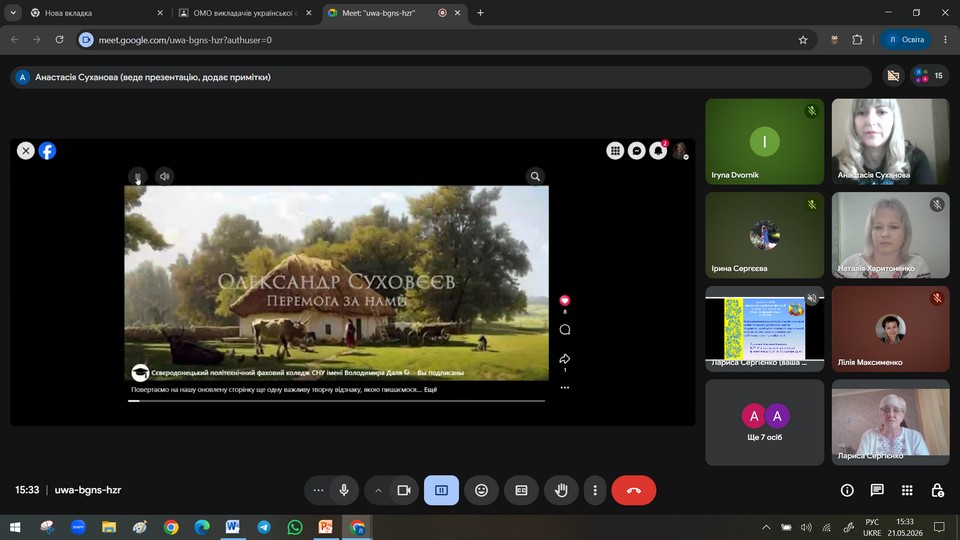The width and height of the screenshot is (960, 540).
Task: Open Chrome three-dot menu
Action: pos(945,40)
